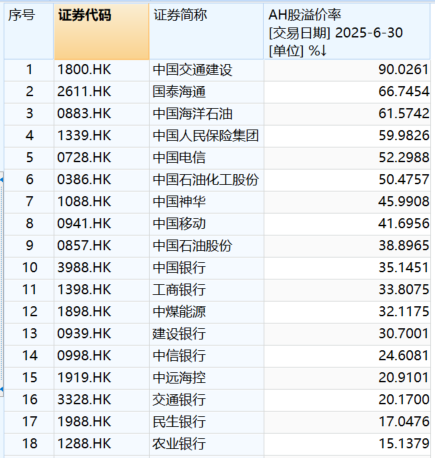Sort by AH股溢价率 column header

(x=347, y=32)
